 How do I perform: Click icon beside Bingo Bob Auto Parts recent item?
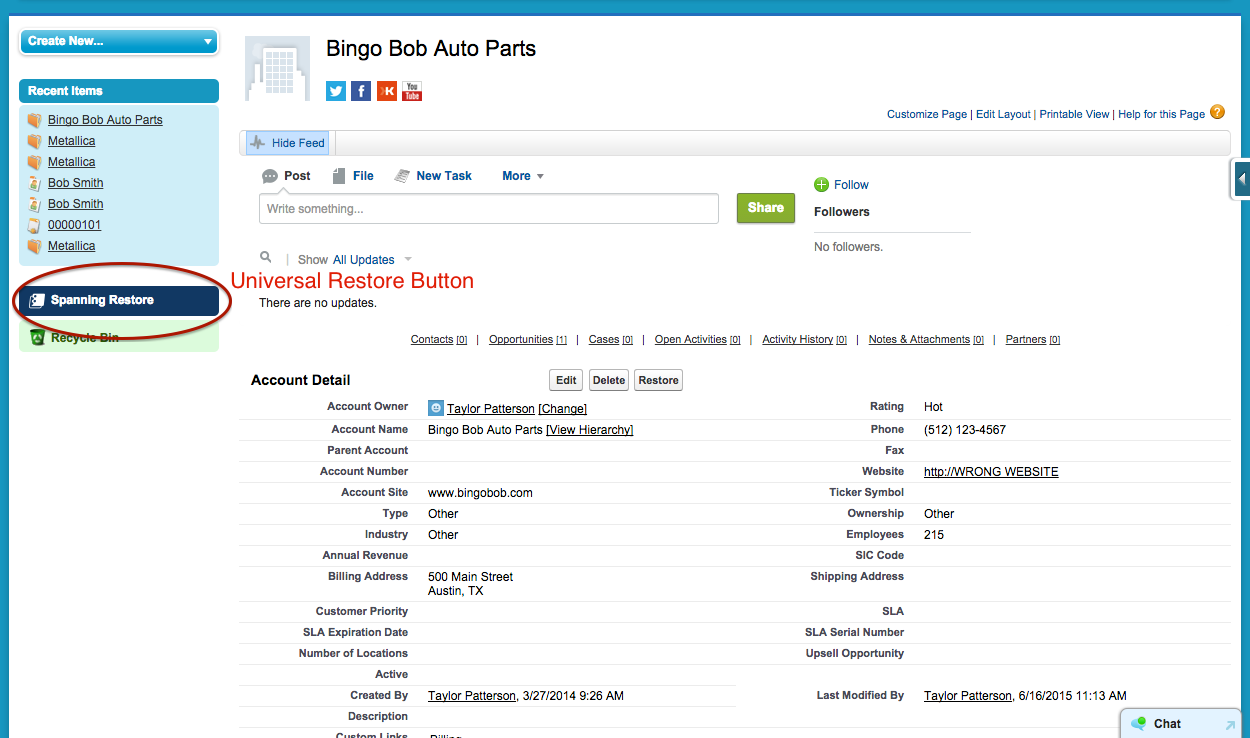pos(35,120)
